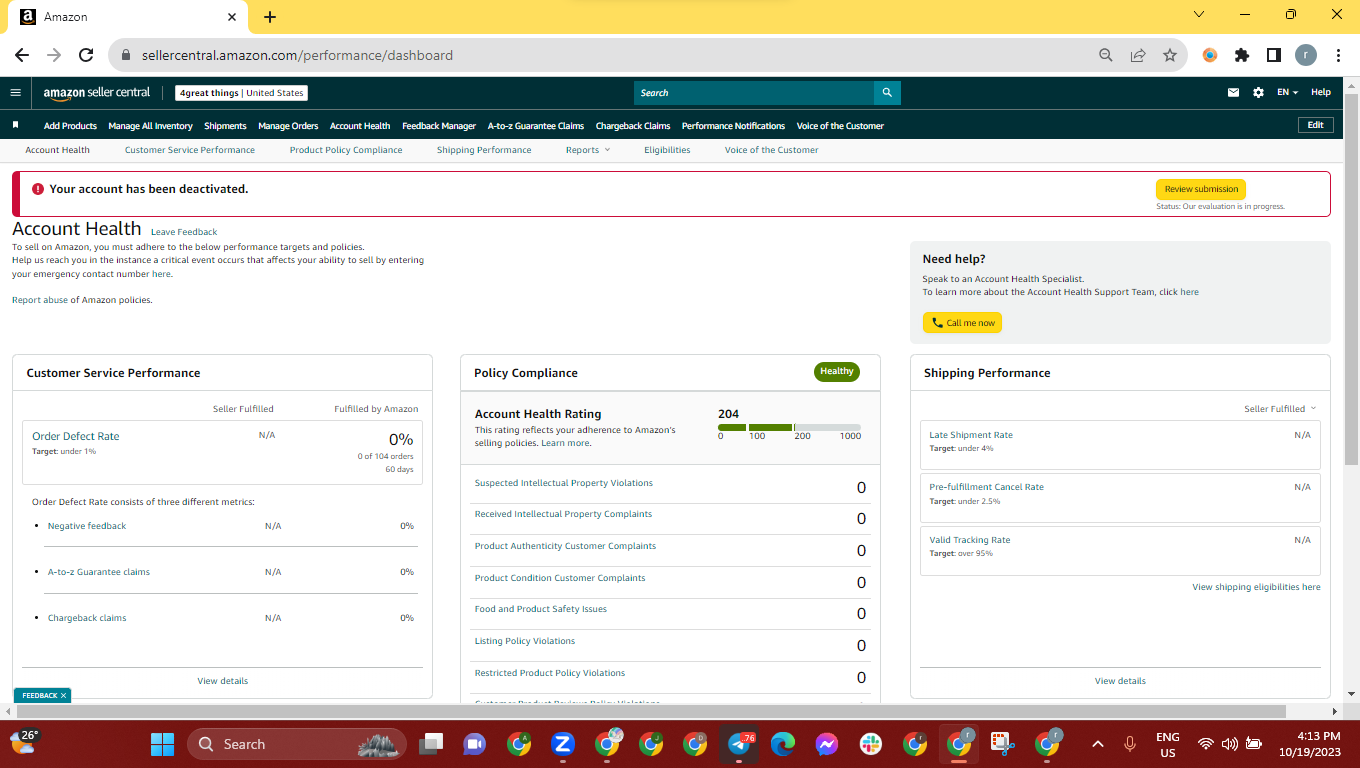The image size is (1360, 768).
Task: Open Manage Orders in the nav bar
Action: click(x=288, y=126)
